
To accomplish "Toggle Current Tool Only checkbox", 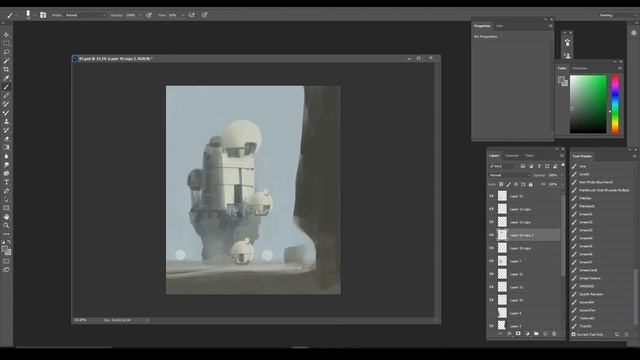I will point(573,334).
